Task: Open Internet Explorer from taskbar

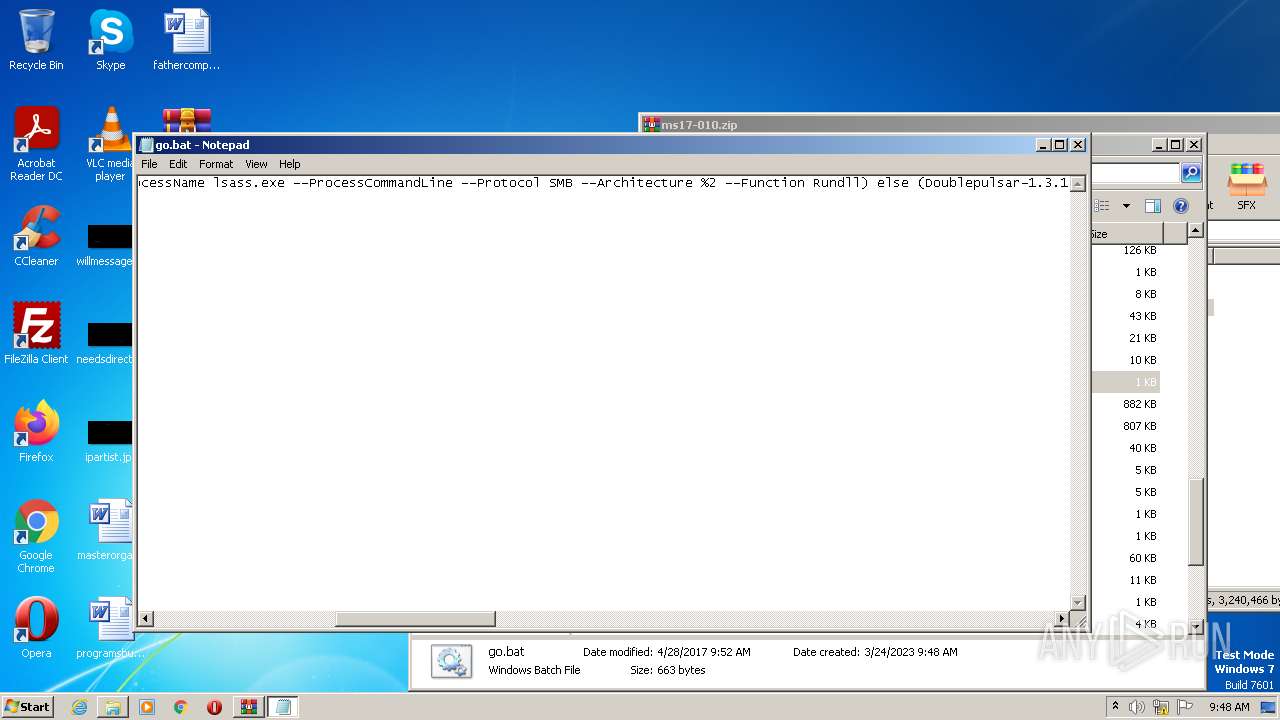Action: click(79, 707)
